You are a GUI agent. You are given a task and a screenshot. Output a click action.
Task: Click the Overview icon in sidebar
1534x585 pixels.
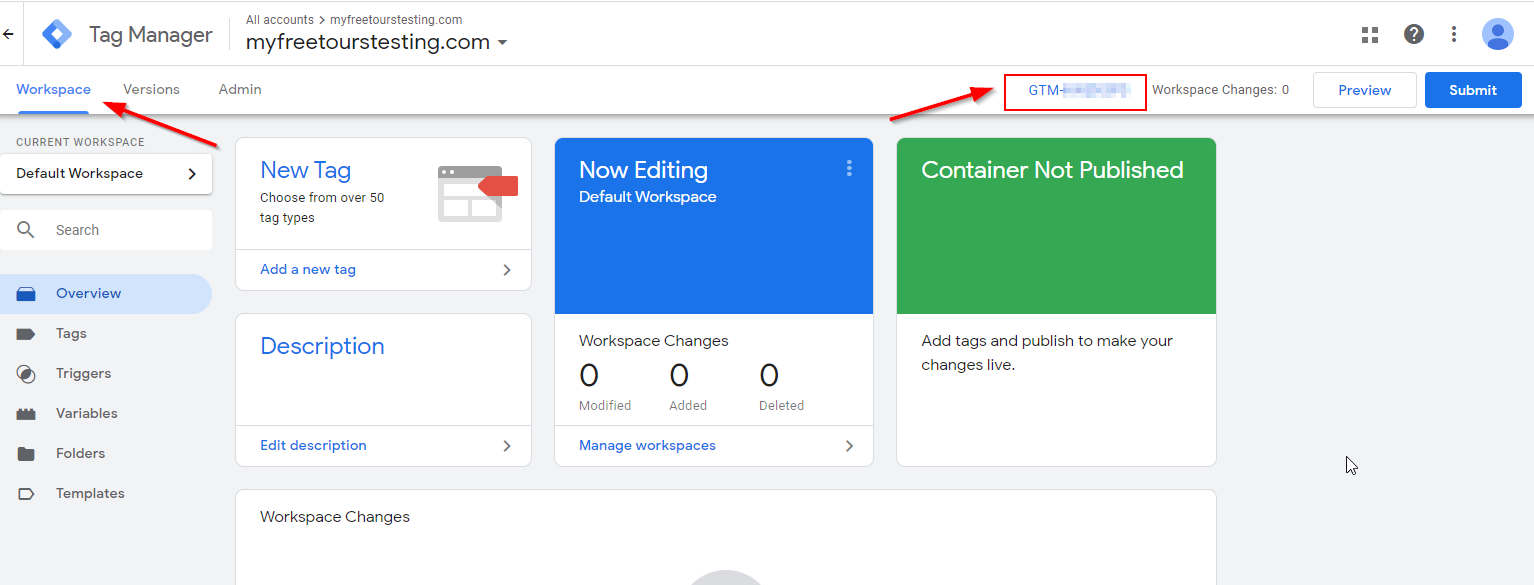[x=26, y=294]
